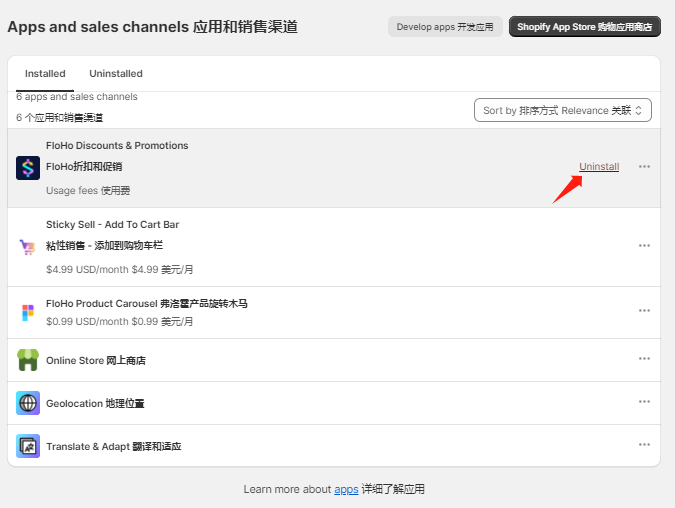675x508 pixels.
Task: Click the FloHo Product Carousel icon
Action: 28,312
